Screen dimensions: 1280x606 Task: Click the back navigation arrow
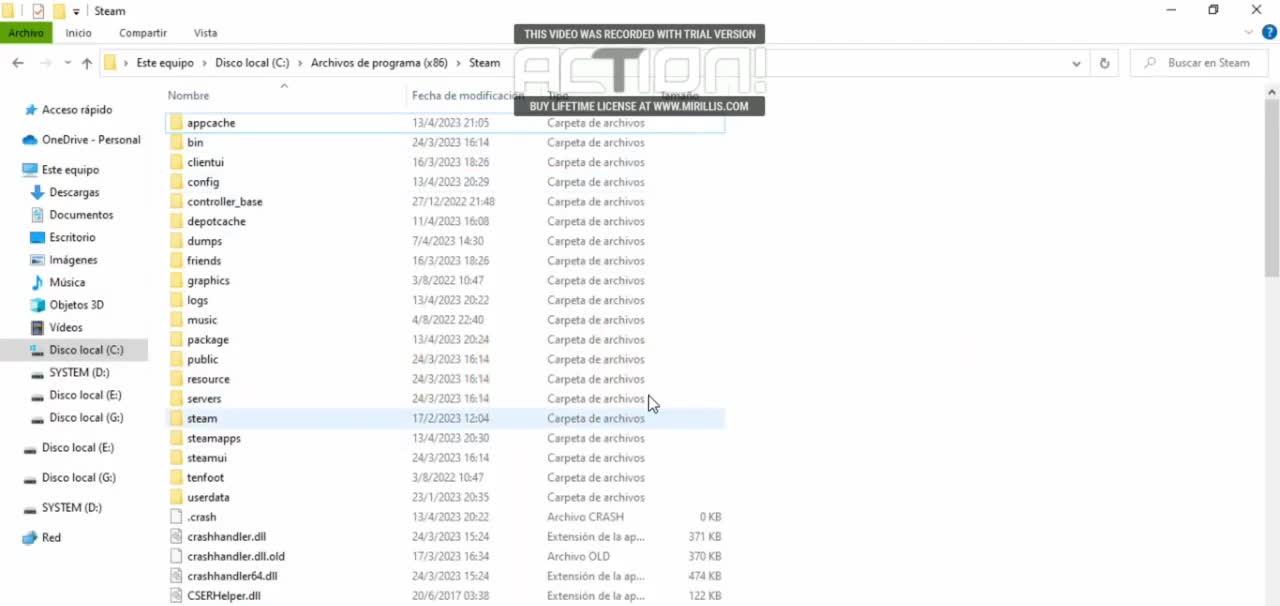(17, 62)
